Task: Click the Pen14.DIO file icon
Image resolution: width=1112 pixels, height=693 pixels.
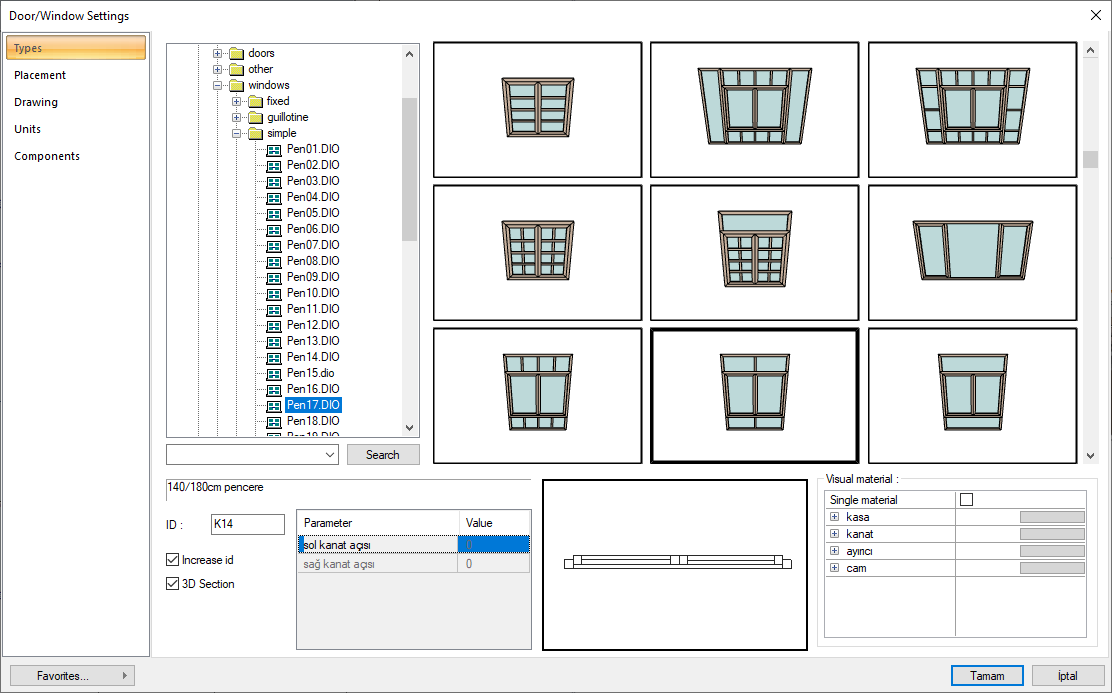Action: coord(274,357)
